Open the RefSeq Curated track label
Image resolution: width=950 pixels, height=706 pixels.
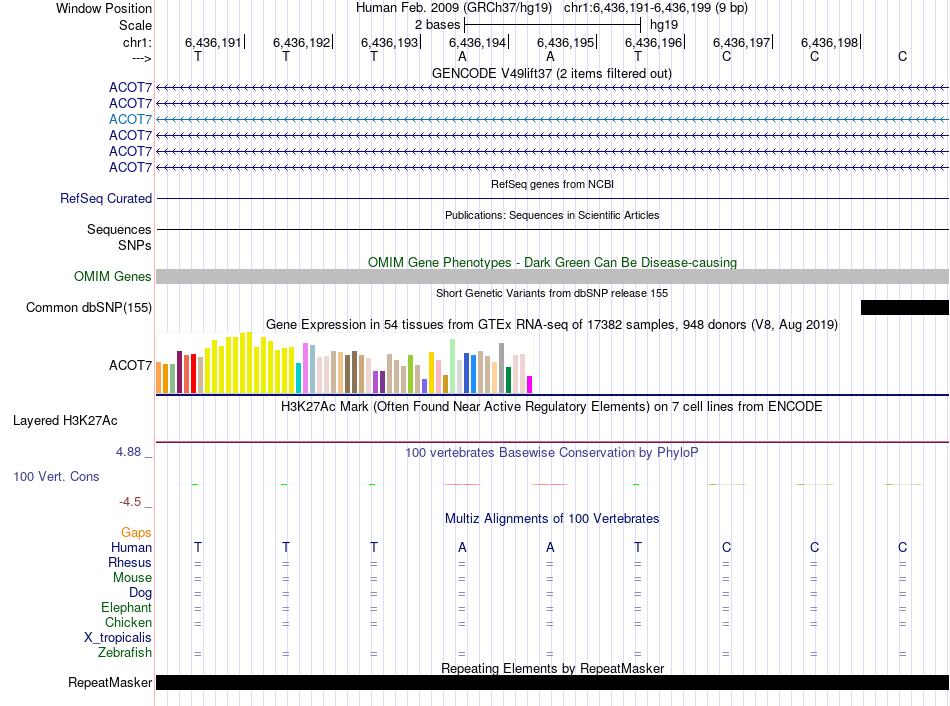(106, 199)
